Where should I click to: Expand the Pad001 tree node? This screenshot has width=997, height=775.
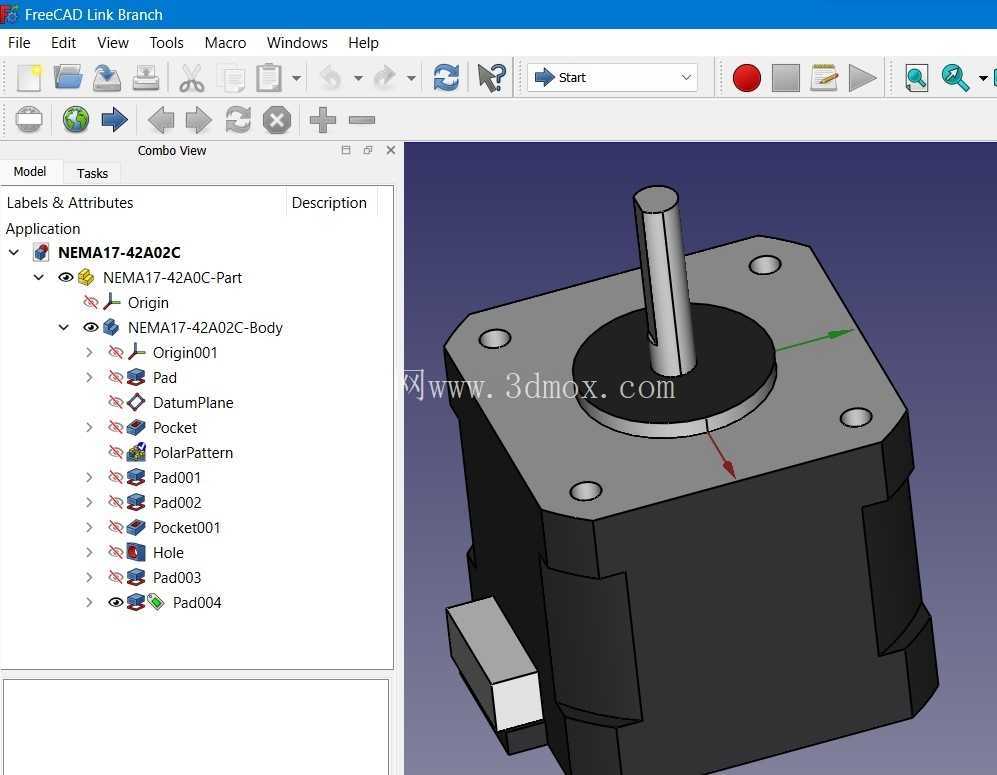89,477
